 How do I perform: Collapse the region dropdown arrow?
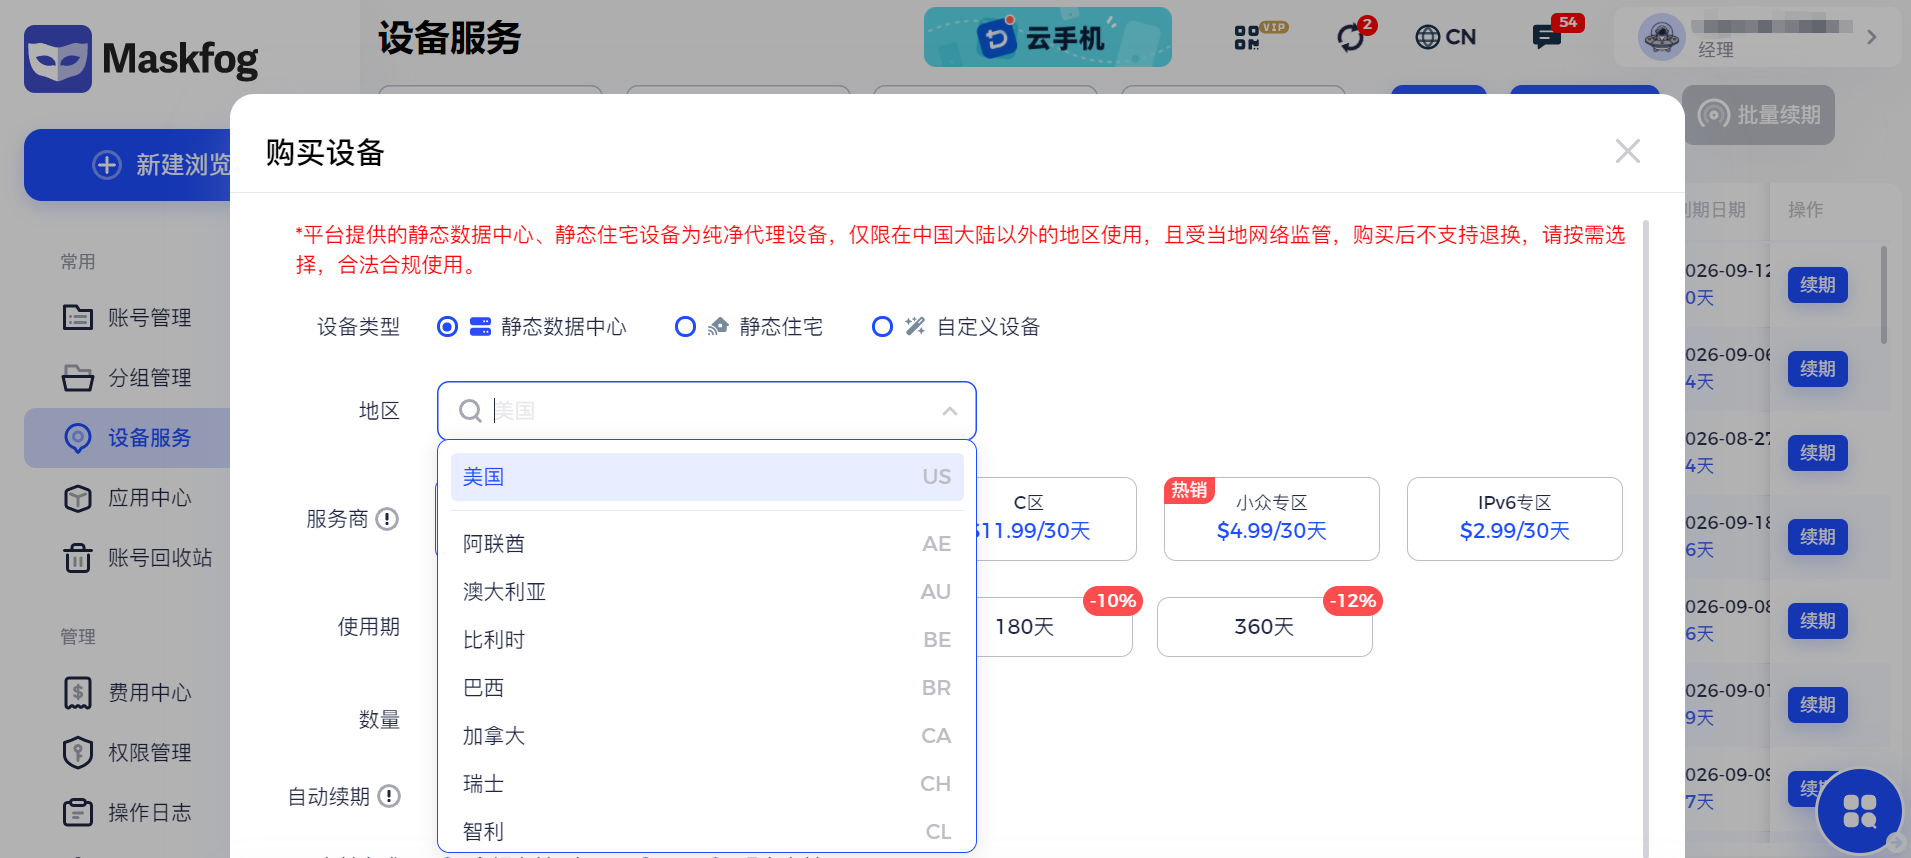tap(950, 411)
